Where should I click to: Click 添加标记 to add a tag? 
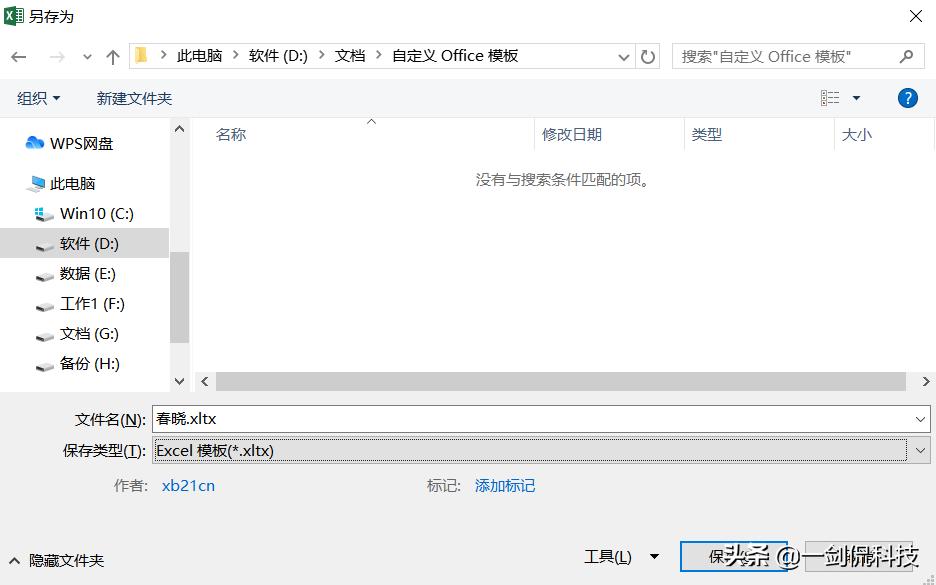pos(505,485)
